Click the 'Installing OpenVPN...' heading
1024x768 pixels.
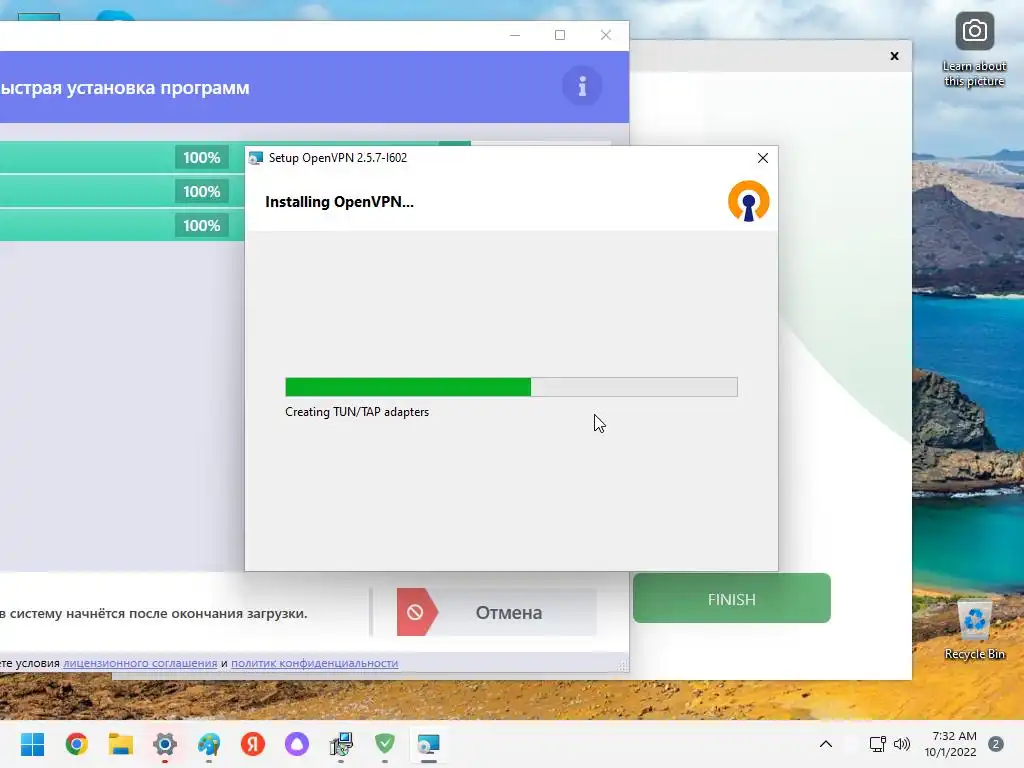coord(339,202)
